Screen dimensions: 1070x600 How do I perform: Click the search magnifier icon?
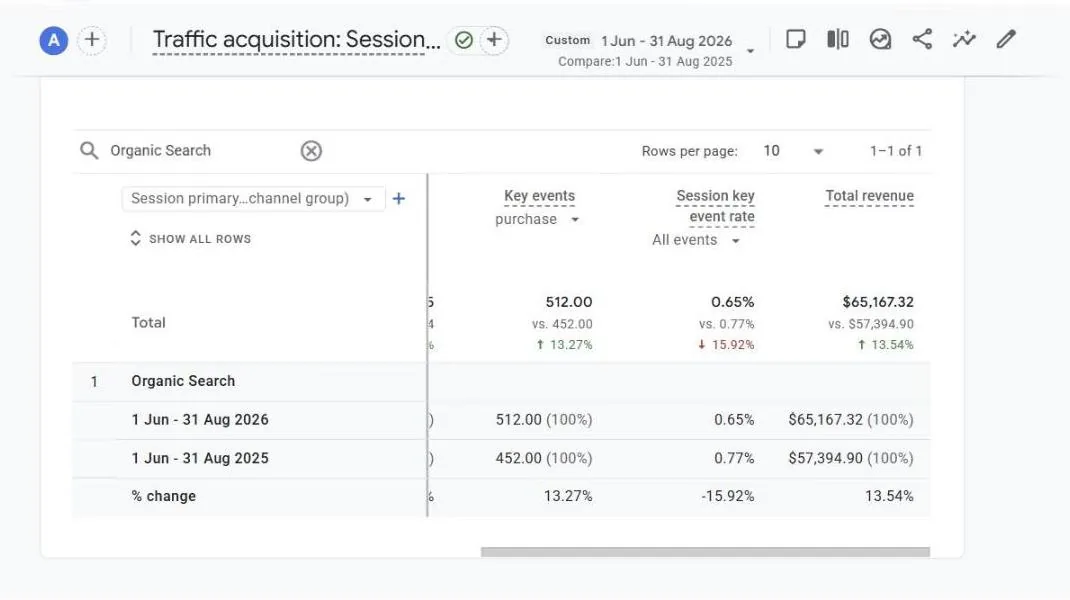89,150
